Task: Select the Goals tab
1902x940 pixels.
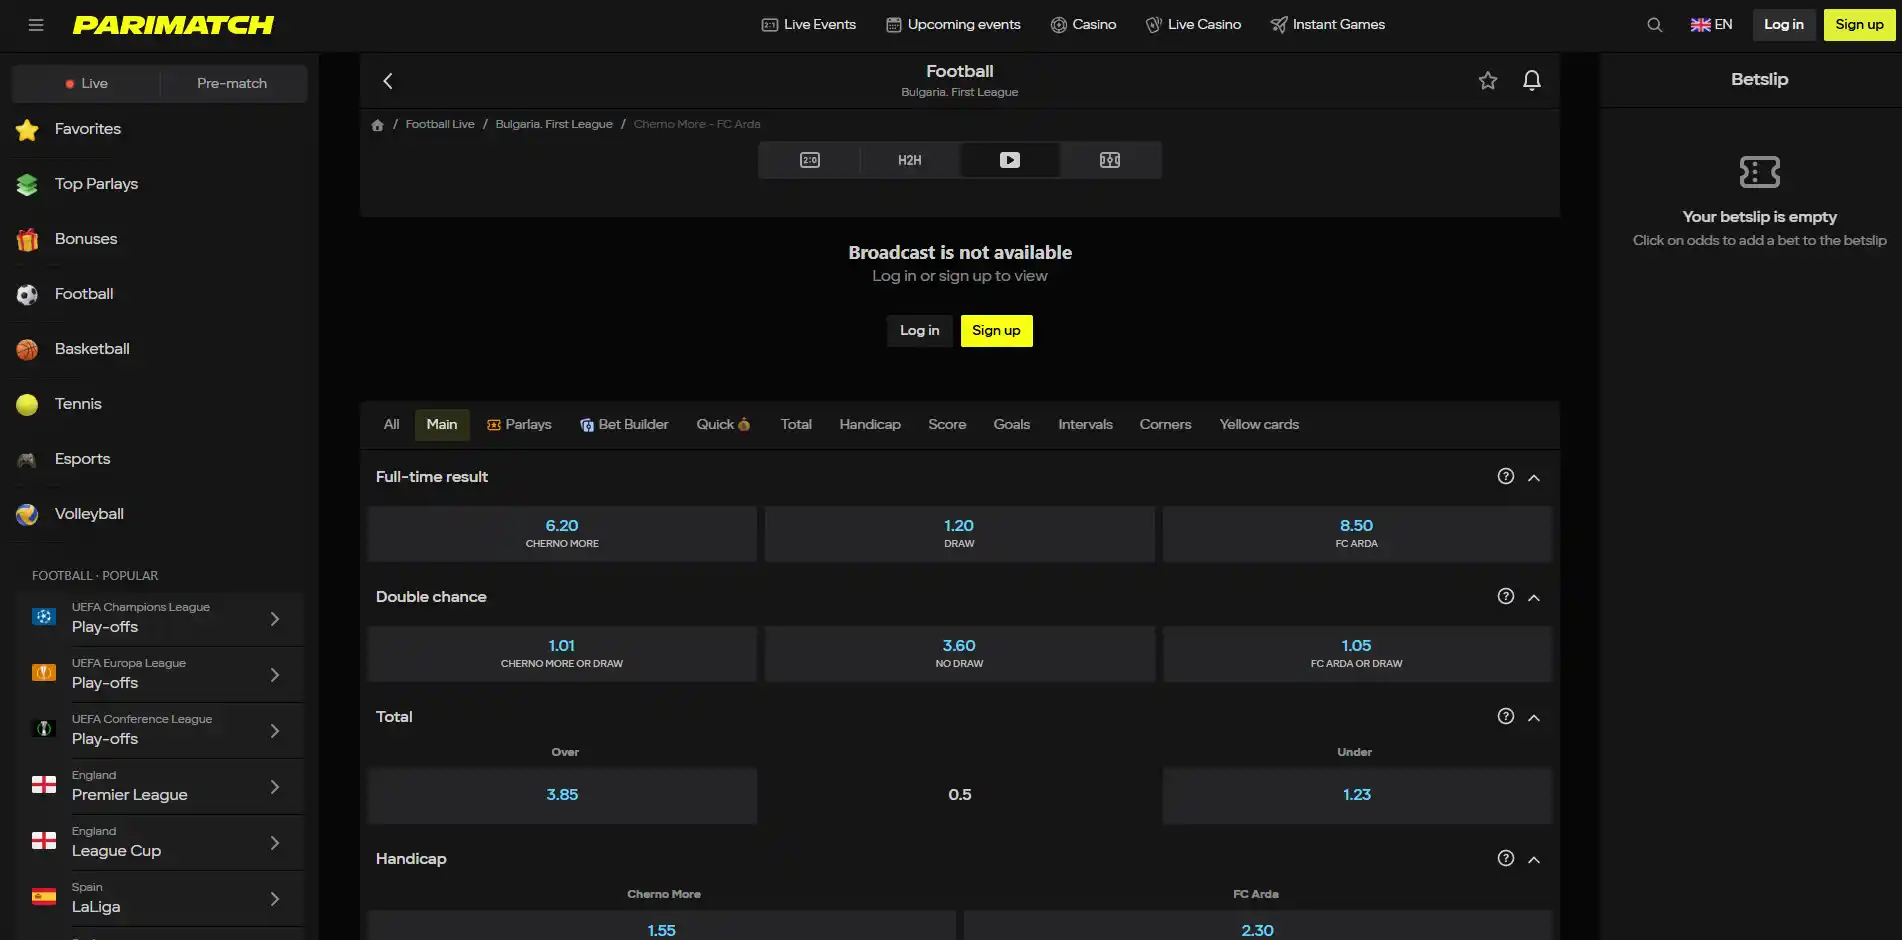Action: [1012, 425]
